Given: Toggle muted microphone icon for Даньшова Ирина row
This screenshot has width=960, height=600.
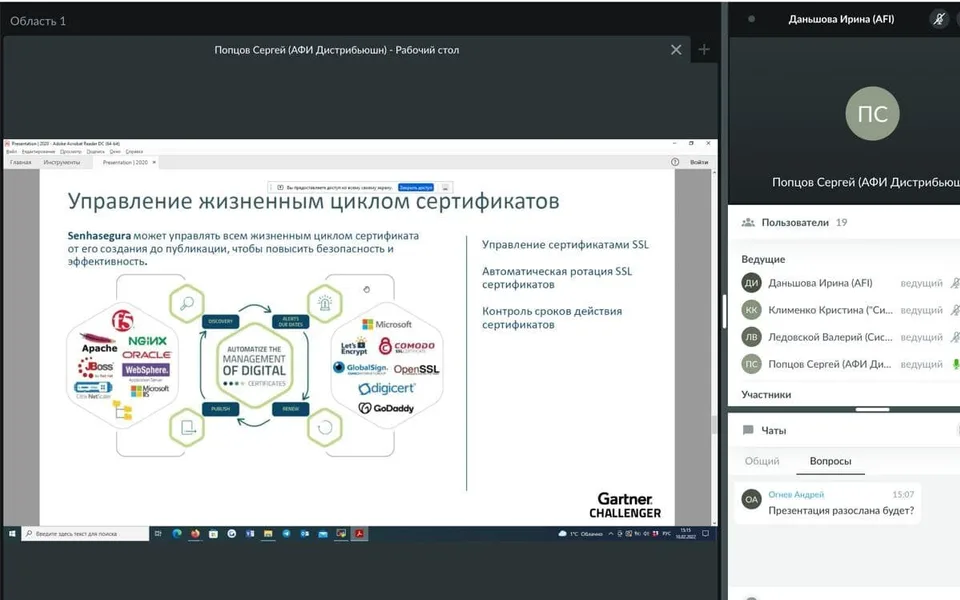Looking at the screenshot, I should pos(955,283).
